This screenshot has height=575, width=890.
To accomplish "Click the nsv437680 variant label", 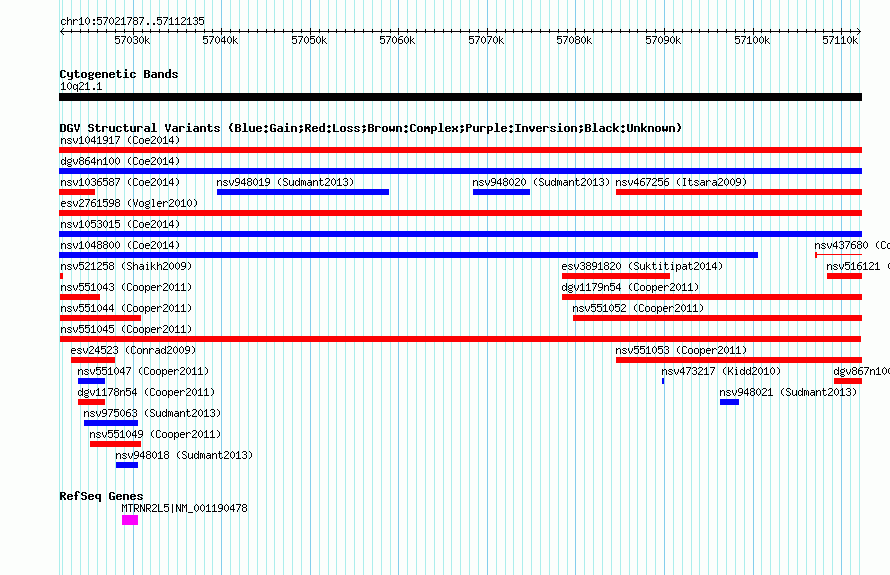I will click(852, 245).
